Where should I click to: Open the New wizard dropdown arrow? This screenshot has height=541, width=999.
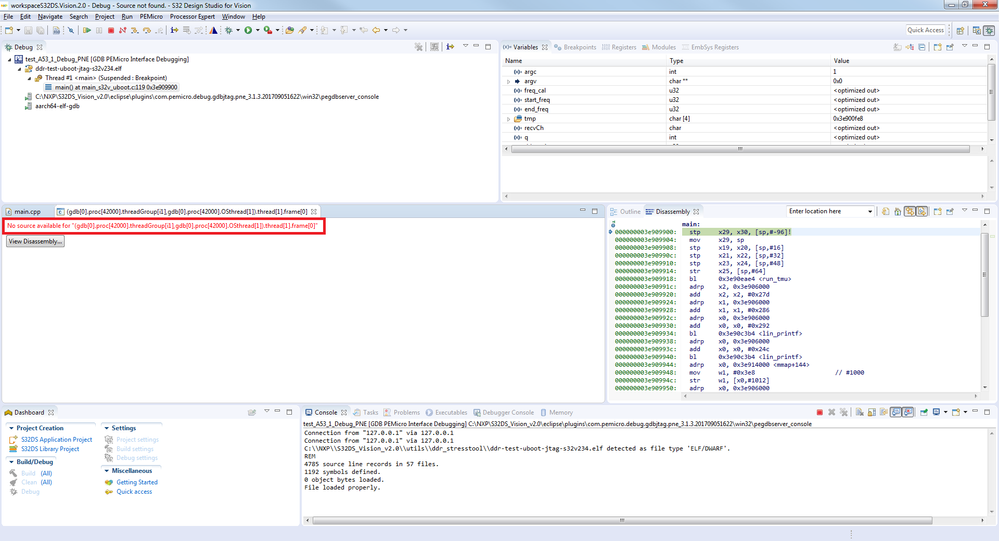[18, 30]
